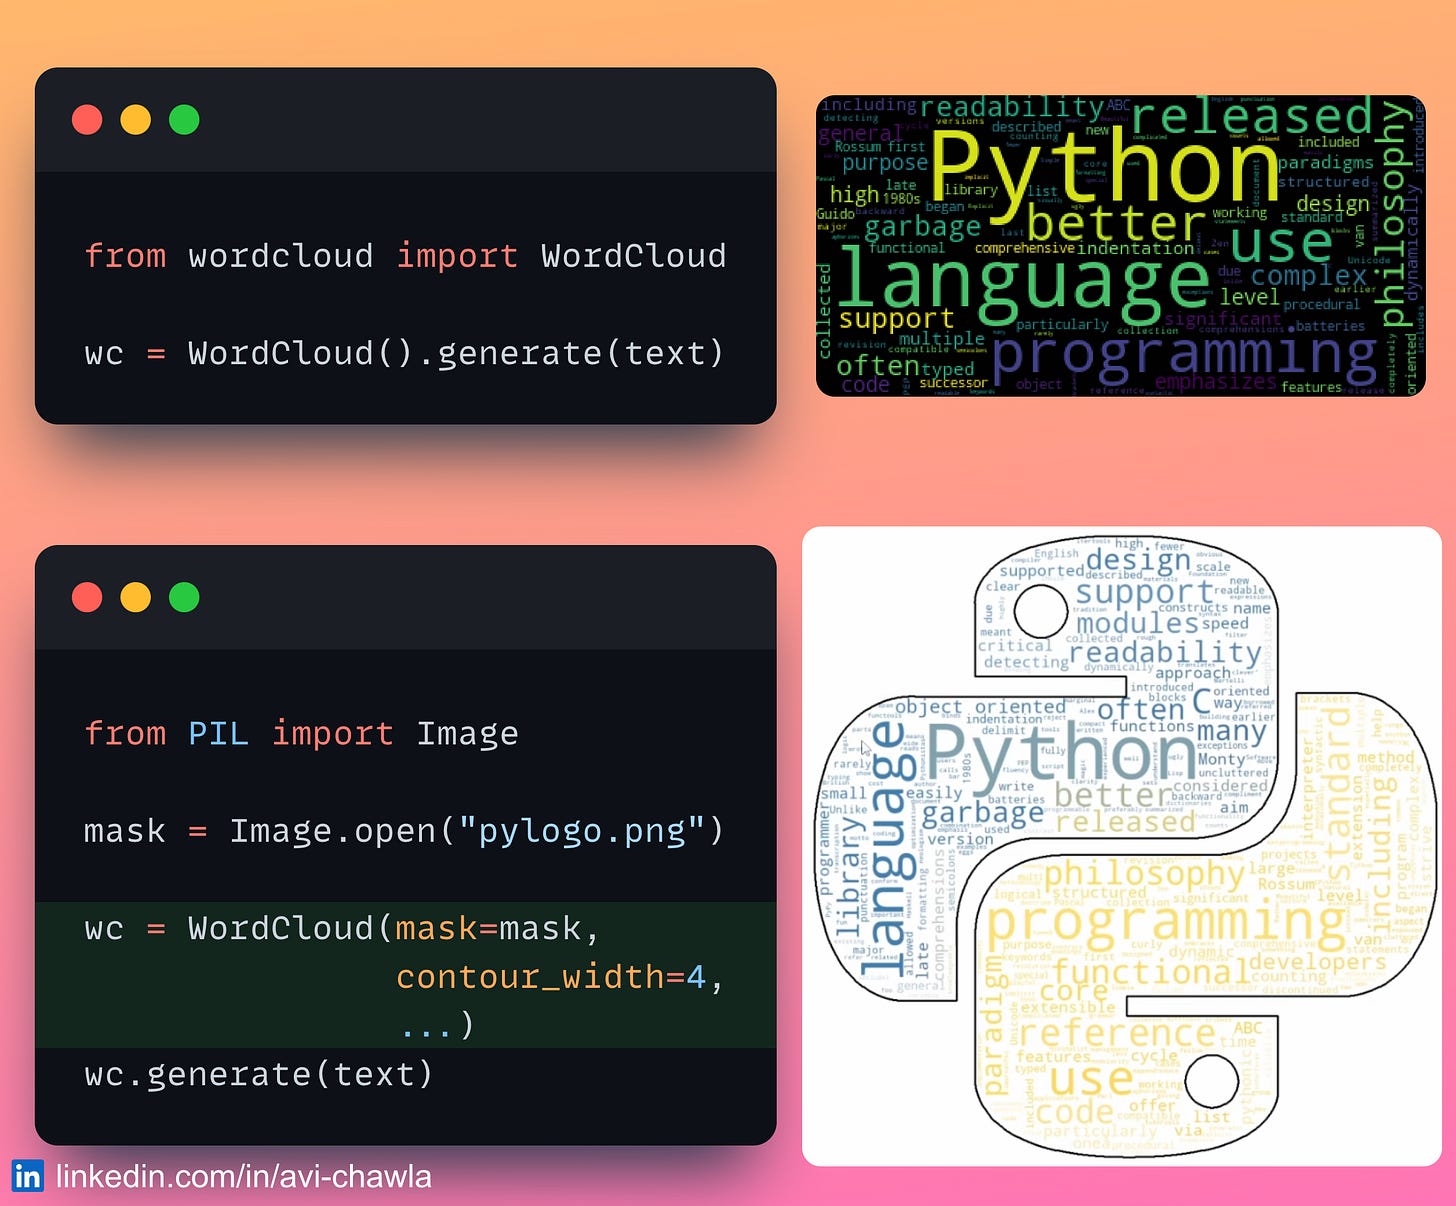Click the line "from wordcloud import WordCloud"
1456x1206 pixels.
coord(405,256)
